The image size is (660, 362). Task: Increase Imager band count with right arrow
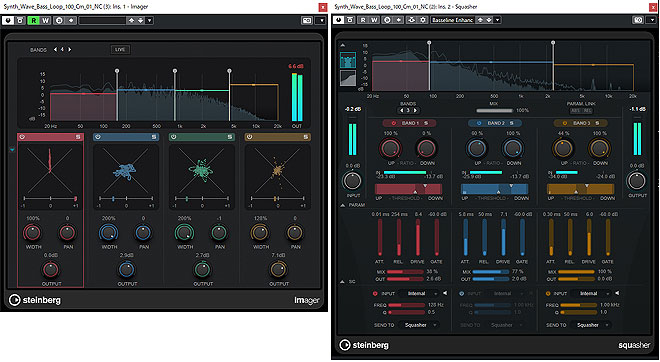69,50
